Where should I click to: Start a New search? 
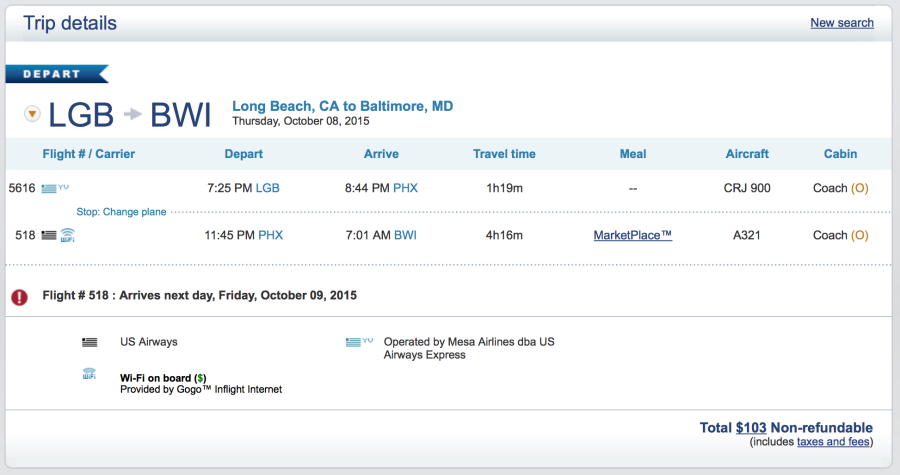pos(842,23)
